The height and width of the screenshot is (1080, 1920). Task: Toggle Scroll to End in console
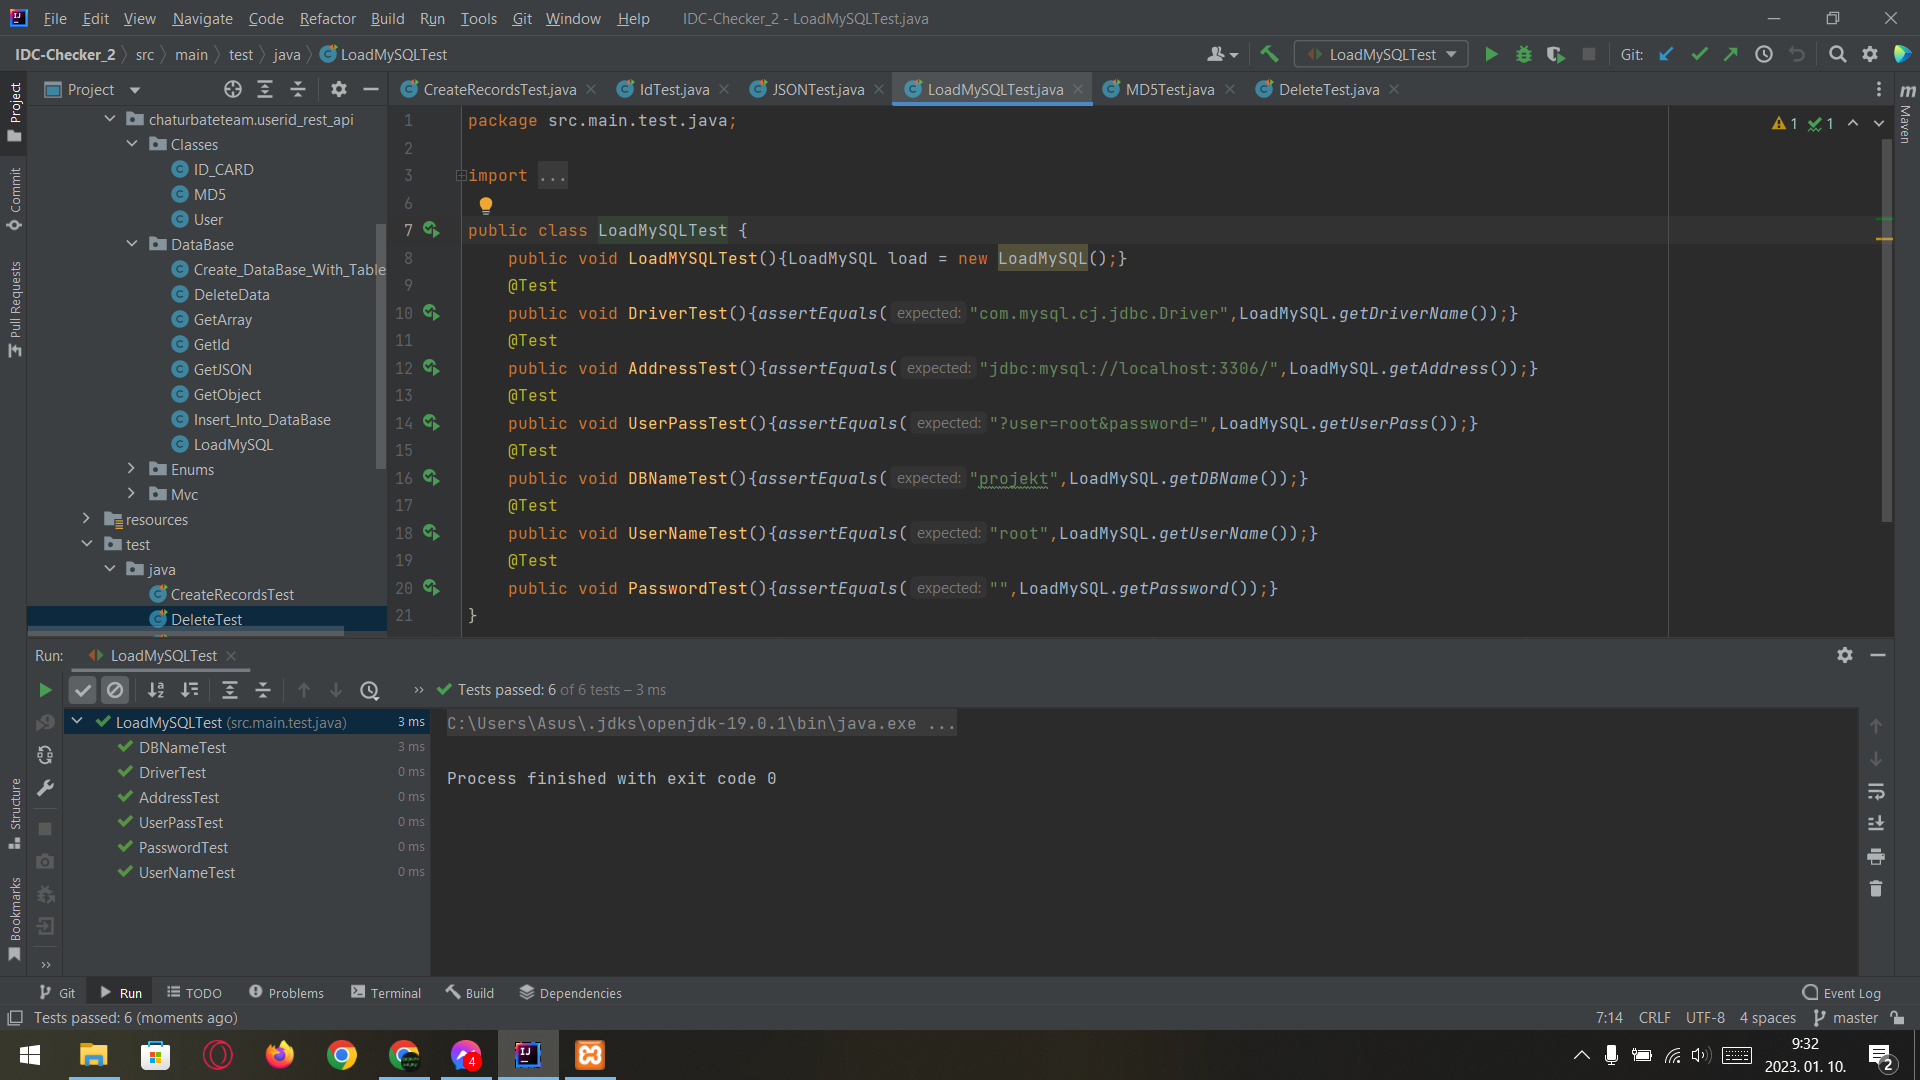point(1876,824)
